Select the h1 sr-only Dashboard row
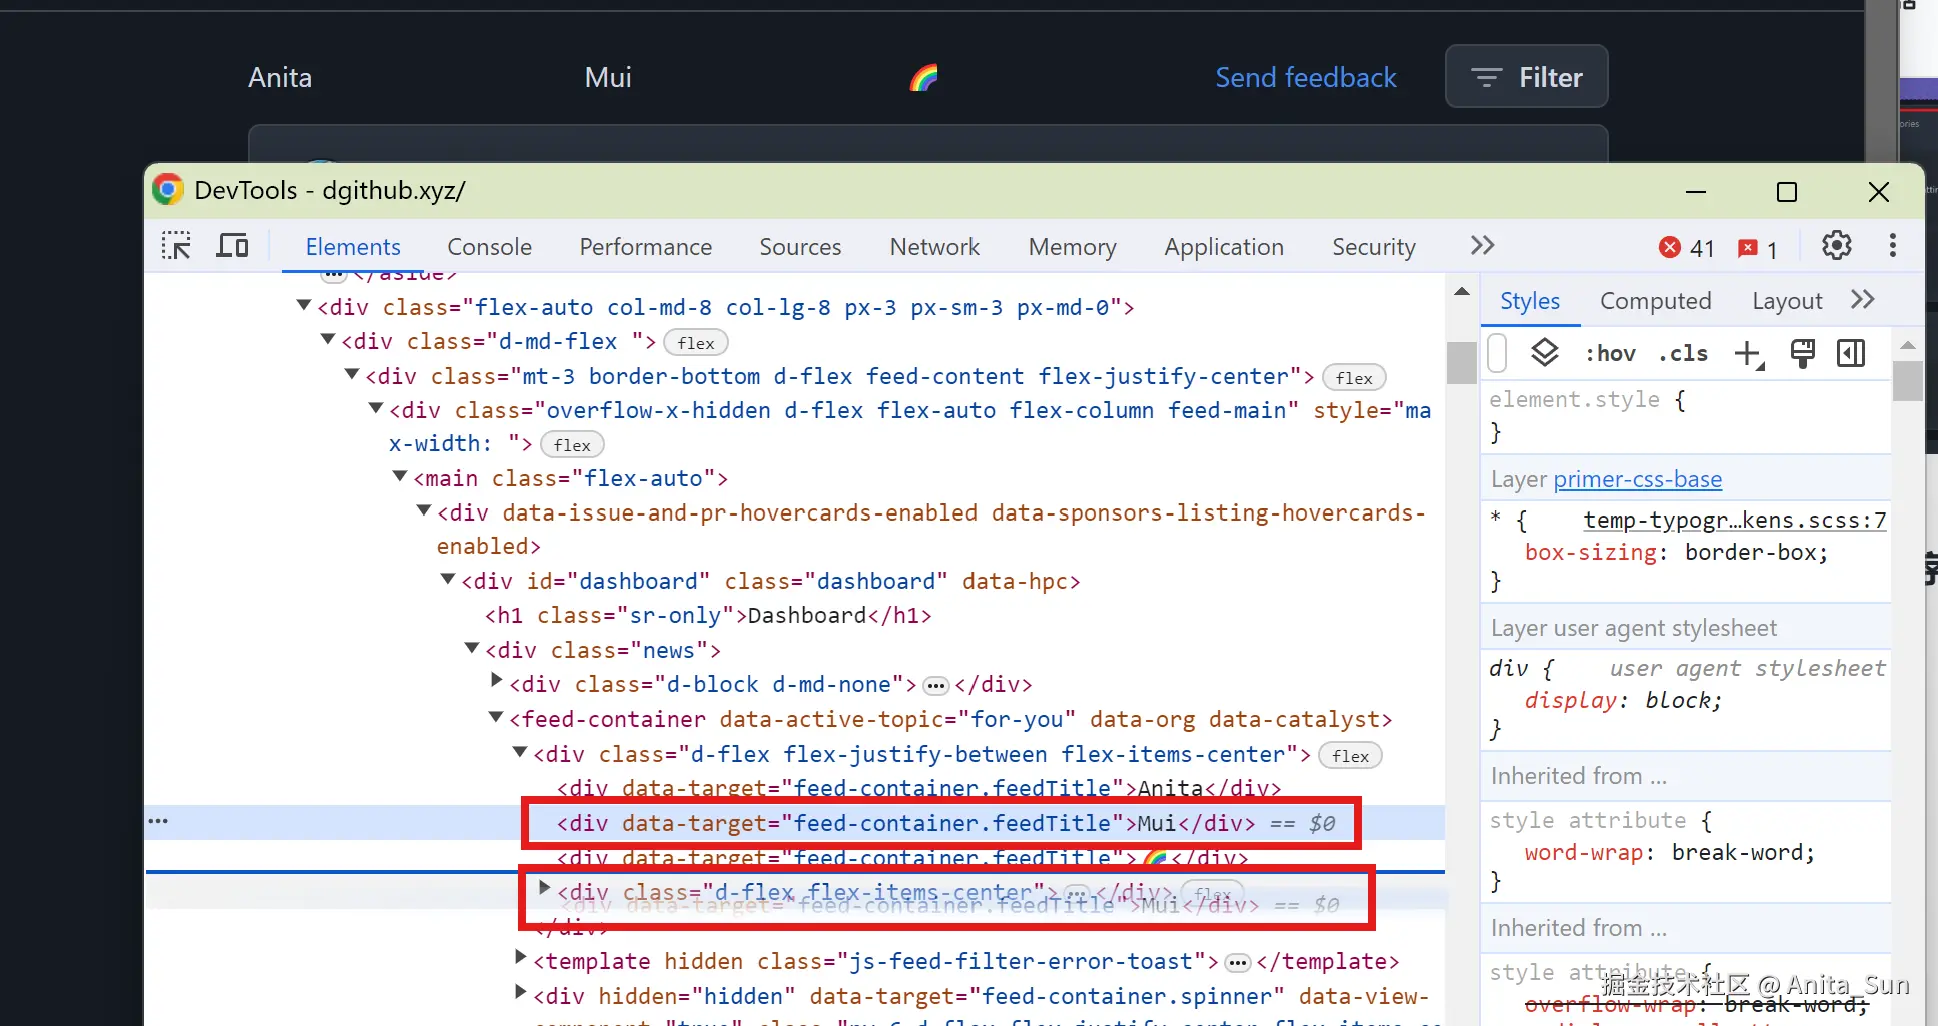Screen dimensions: 1938x1026 pyautogui.click(x=708, y=615)
